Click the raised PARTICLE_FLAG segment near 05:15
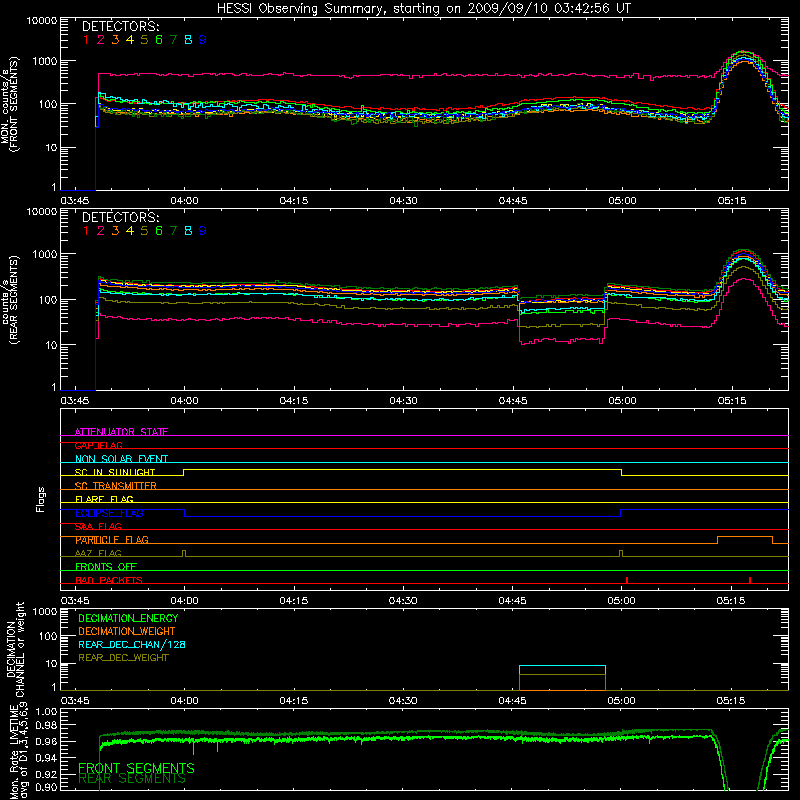Viewport: 800px width, 800px height. [745, 537]
